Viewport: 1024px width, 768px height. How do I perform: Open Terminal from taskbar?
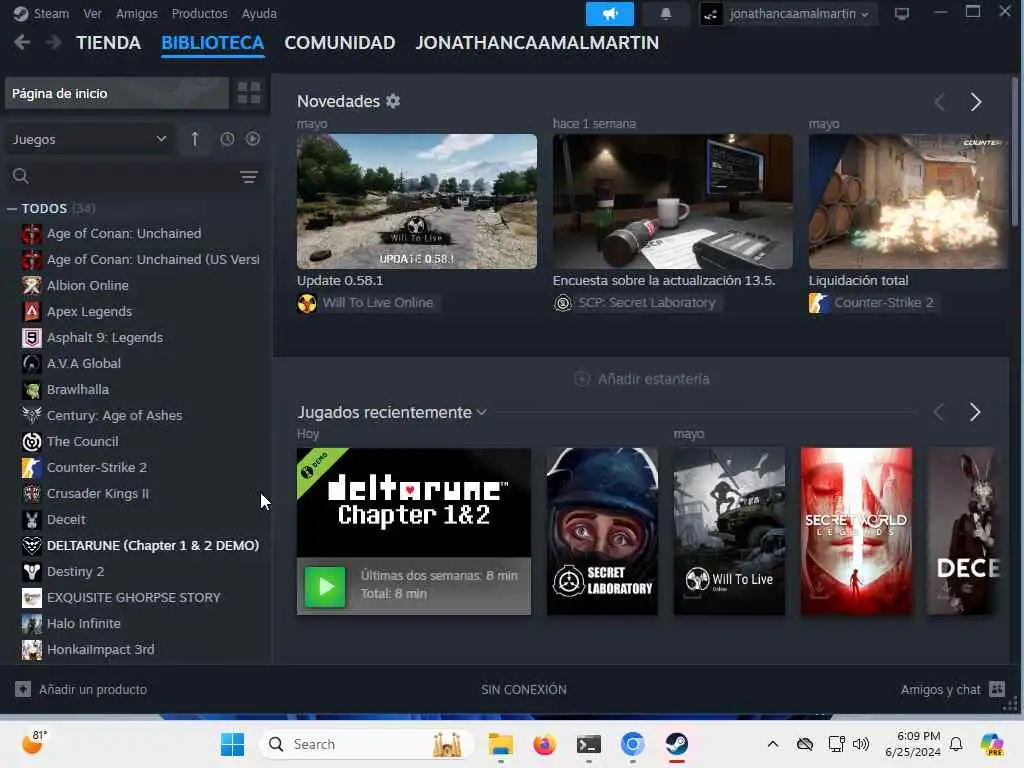[x=588, y=744]
